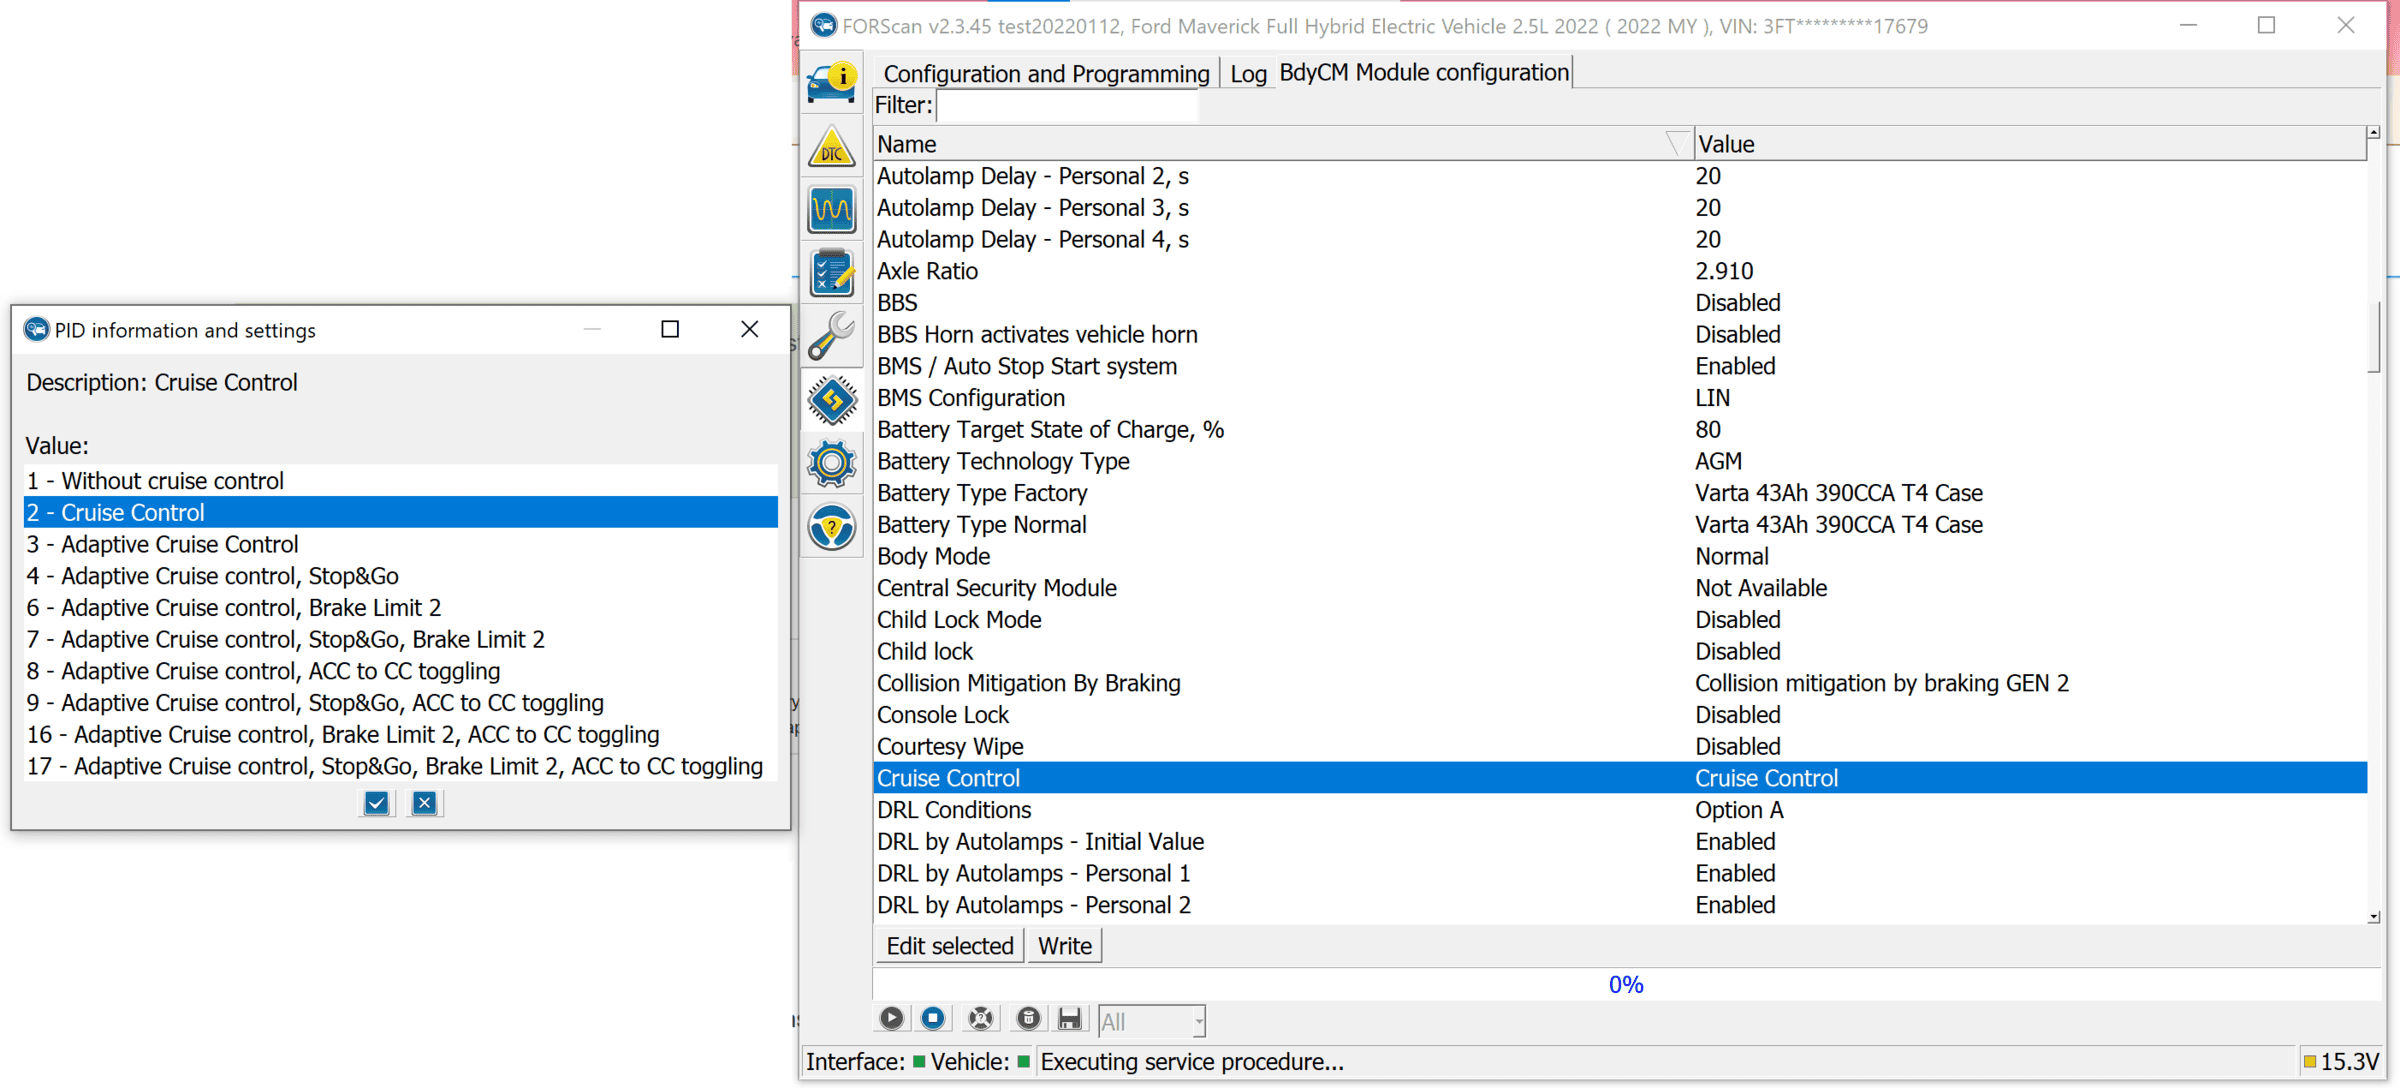Select the BBS Horn activates vehicle horn row
The image size is (2400, 1088).
(x=1620, y=334)
